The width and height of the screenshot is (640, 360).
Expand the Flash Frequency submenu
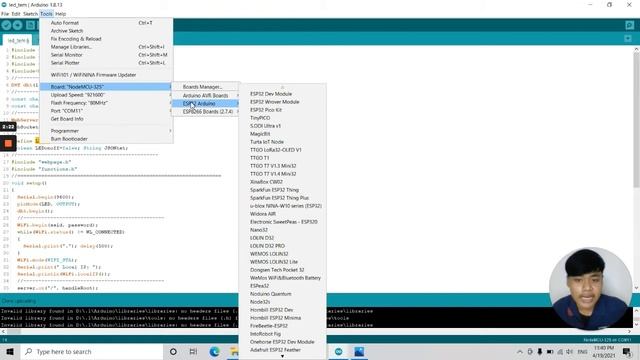click(106, 103)
